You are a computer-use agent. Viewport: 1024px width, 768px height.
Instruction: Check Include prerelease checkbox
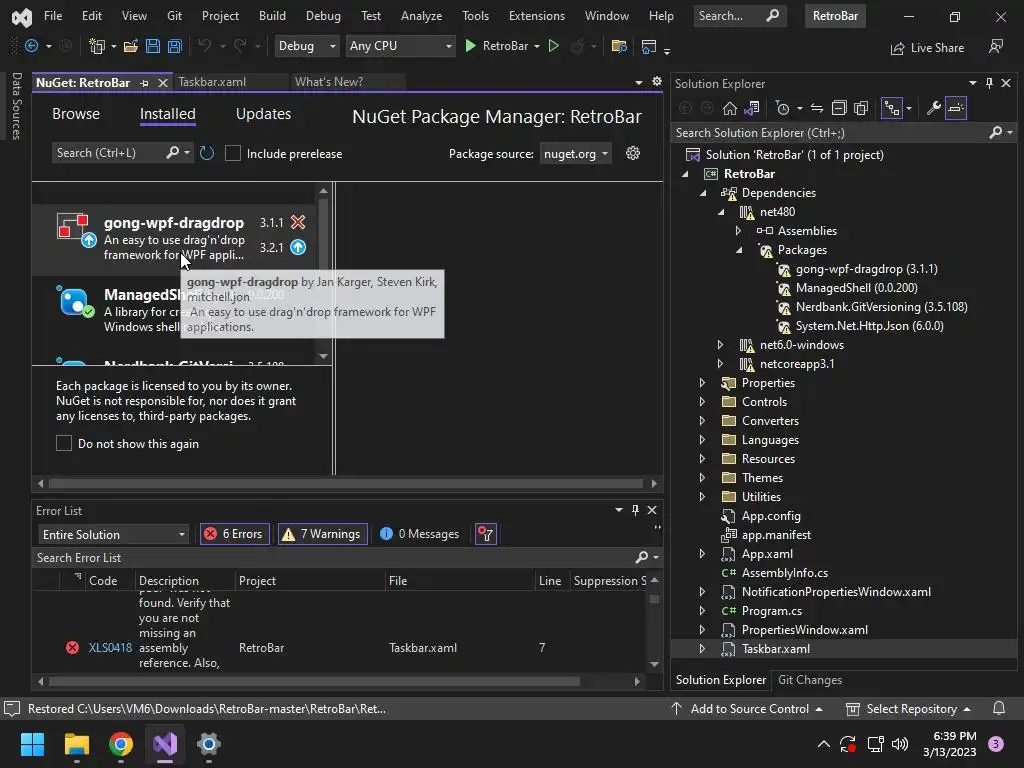tap(232, 153)
